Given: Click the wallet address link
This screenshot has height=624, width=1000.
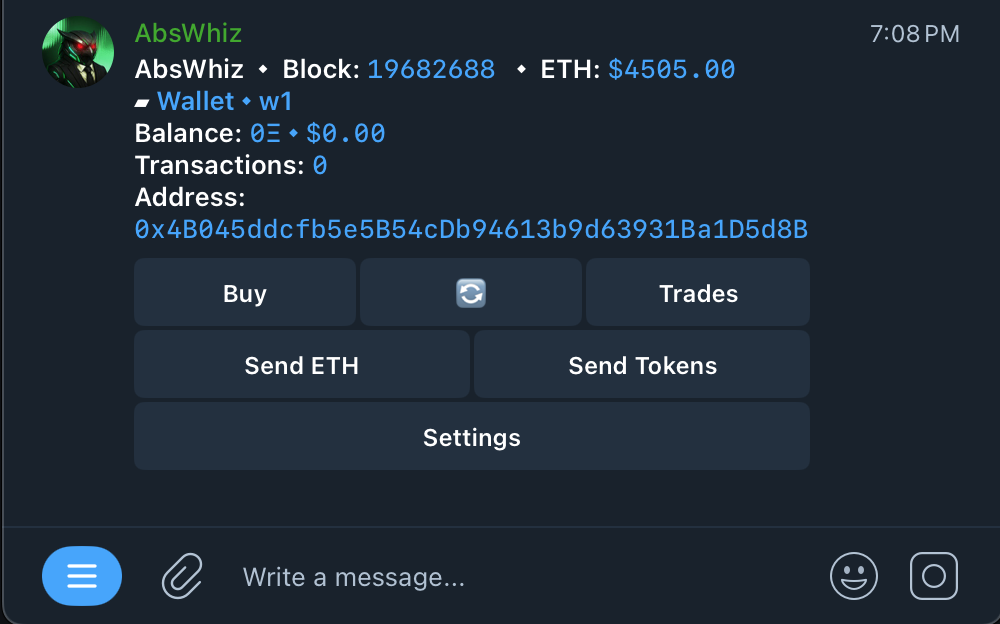Looking at the screenshot, I should pyautogui.click(x=471, y=230).
